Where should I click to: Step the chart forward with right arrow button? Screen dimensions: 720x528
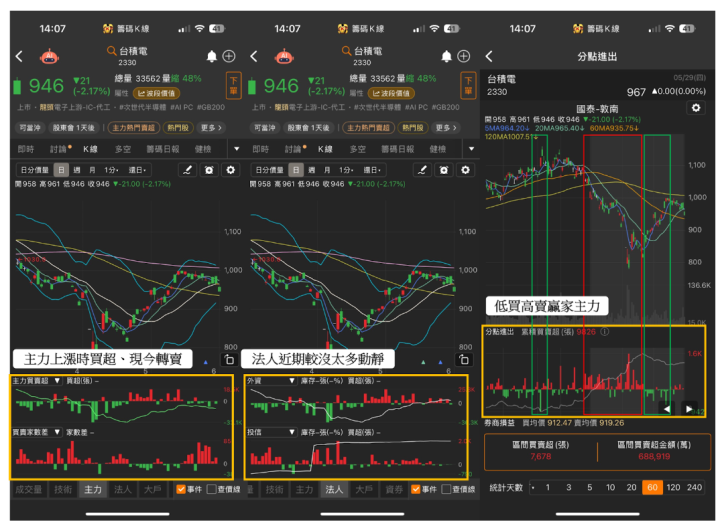(x=688, y=409)
